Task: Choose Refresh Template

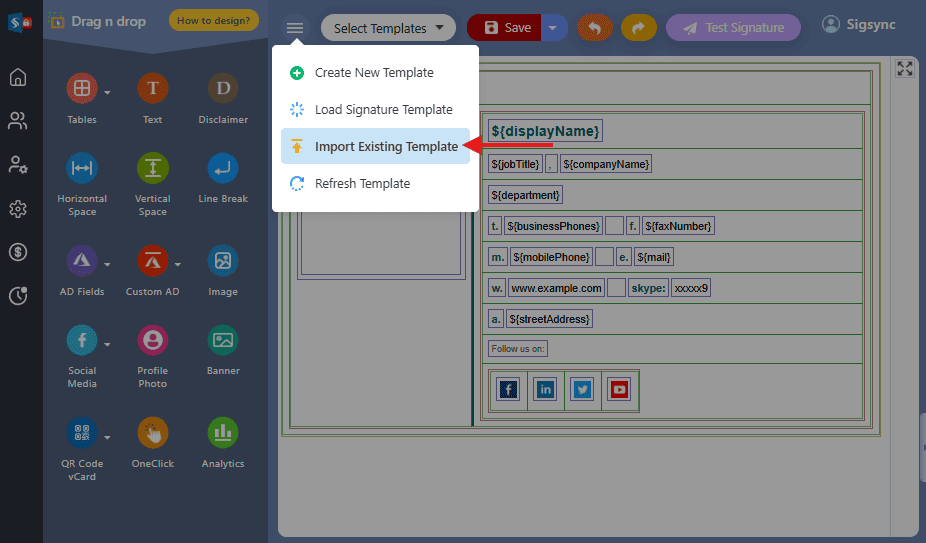Action: (x=375, y=183)
